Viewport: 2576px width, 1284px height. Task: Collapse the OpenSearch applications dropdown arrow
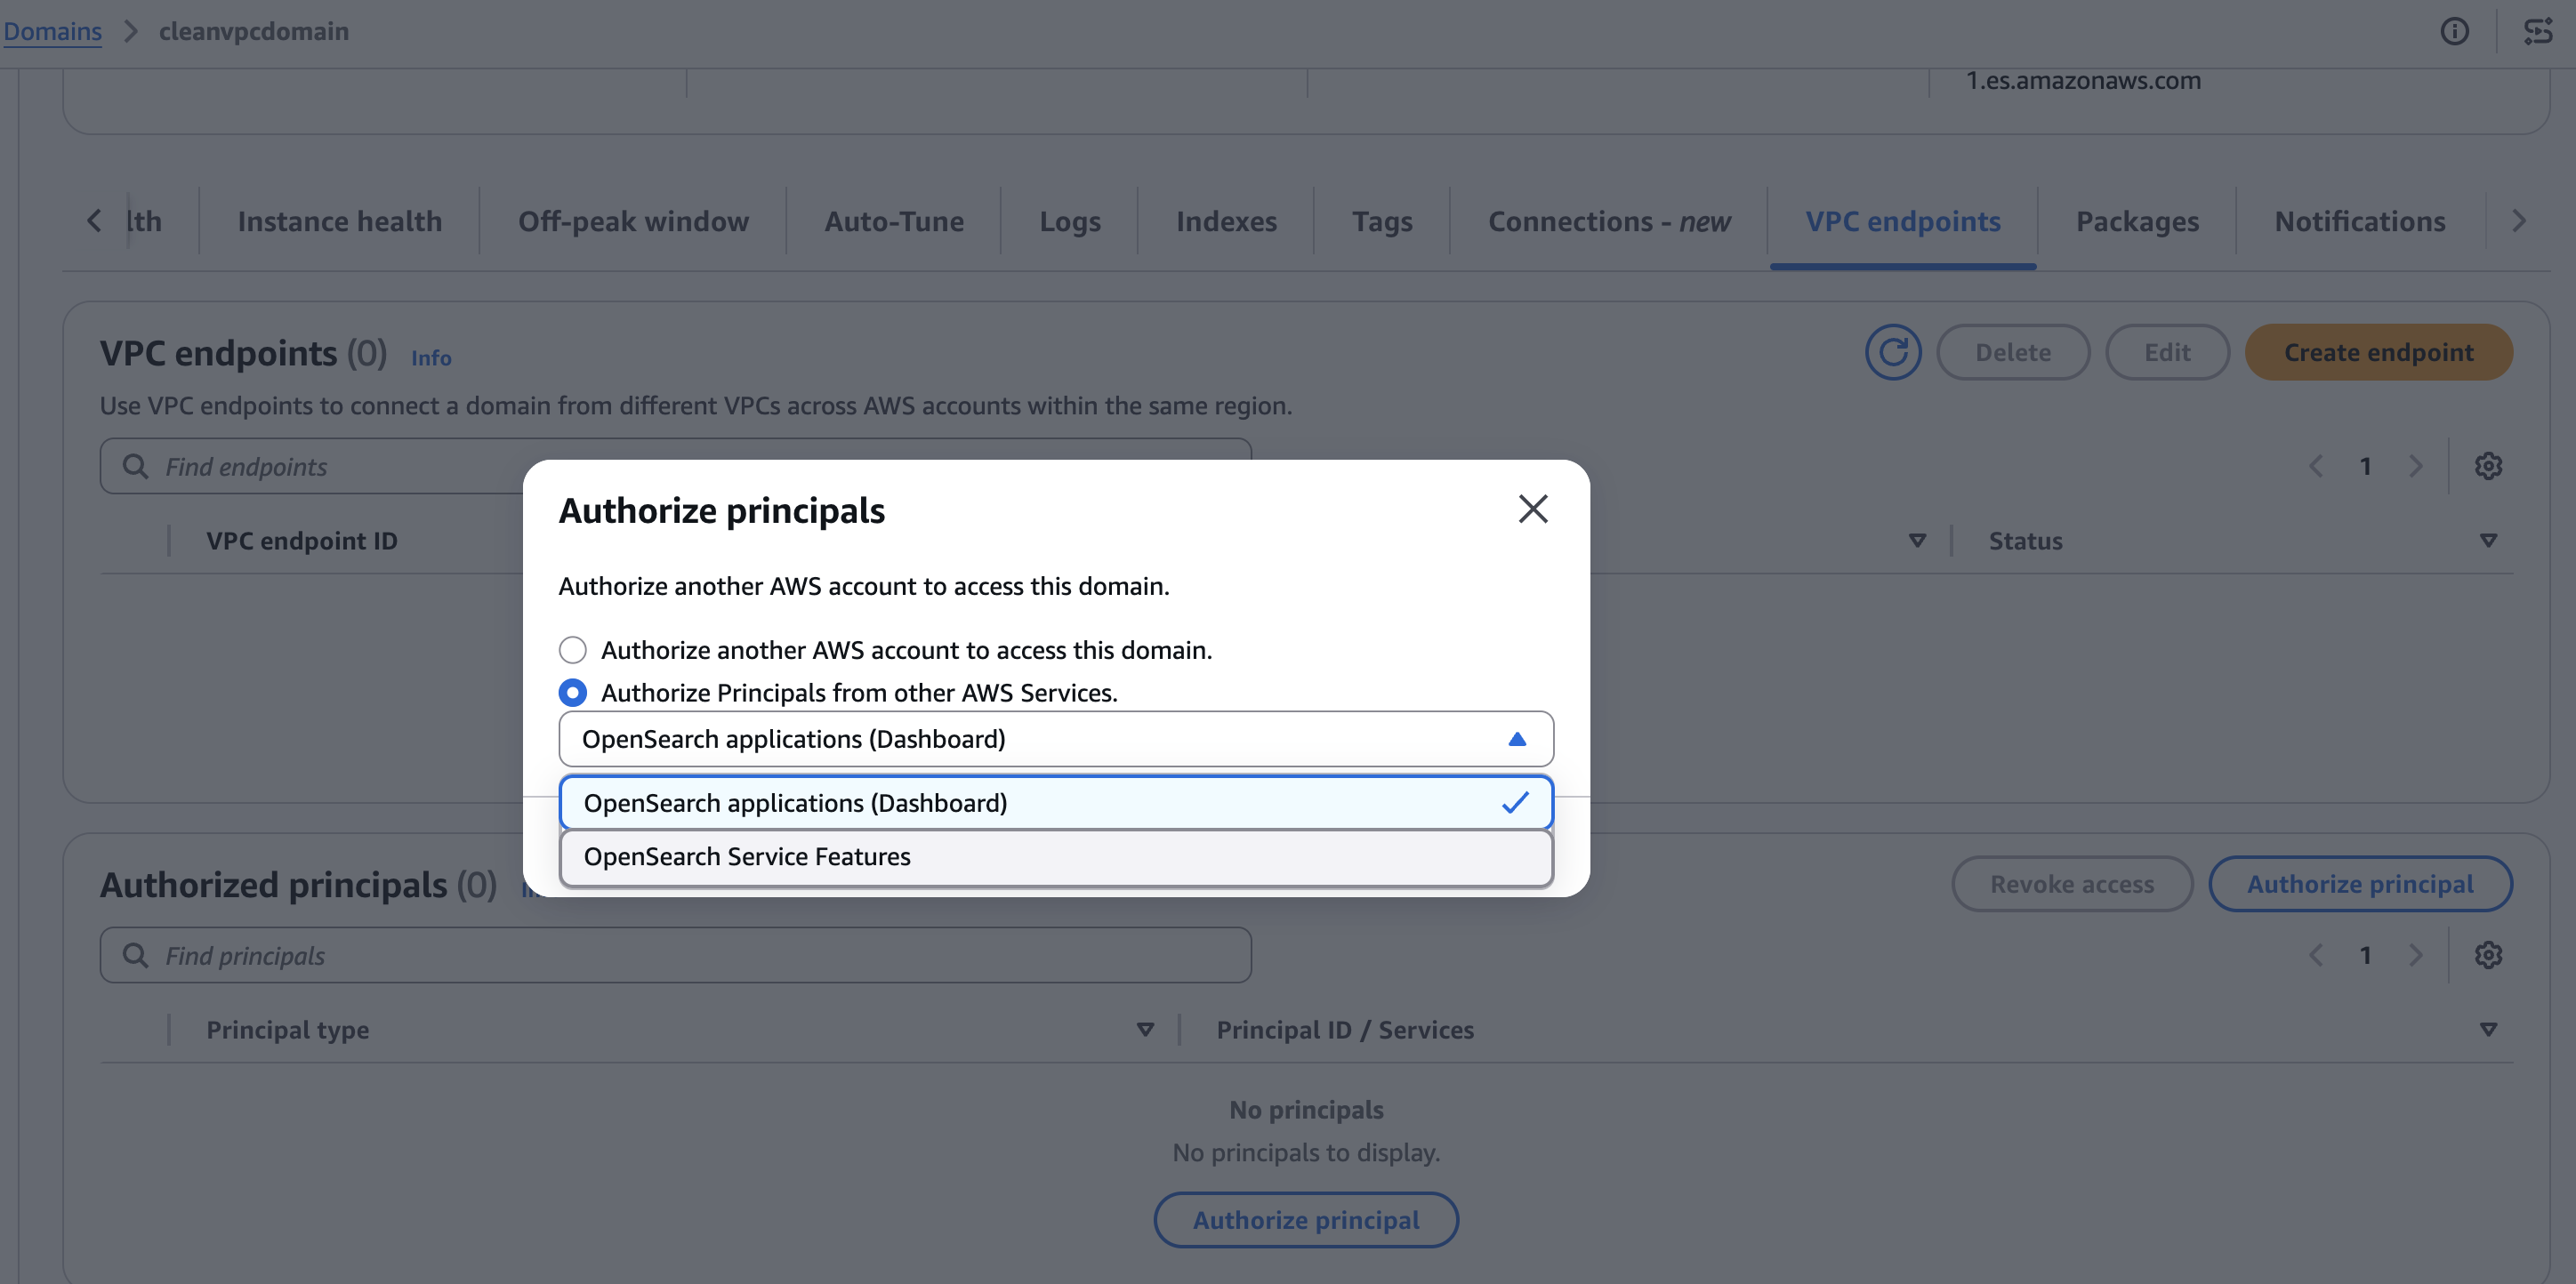(x=1516, y=739)
